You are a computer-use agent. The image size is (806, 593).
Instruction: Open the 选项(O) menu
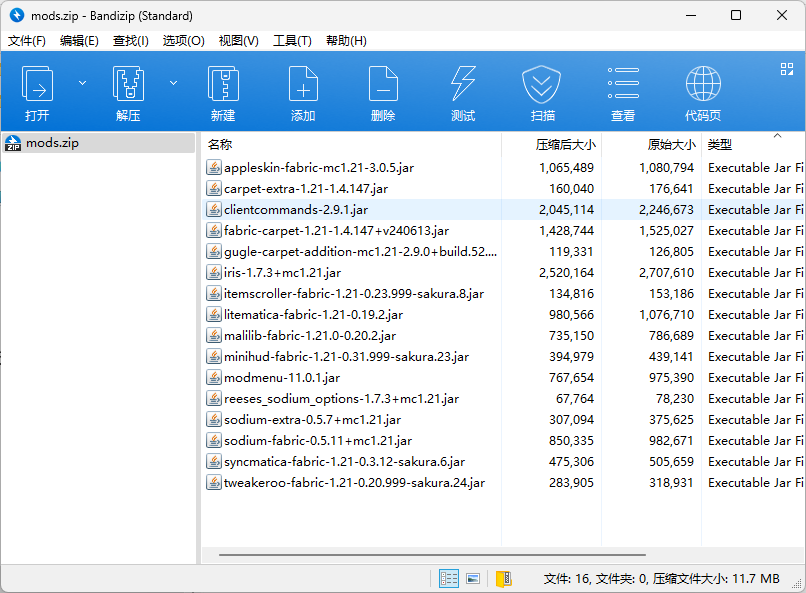click(x=184, y=41)
